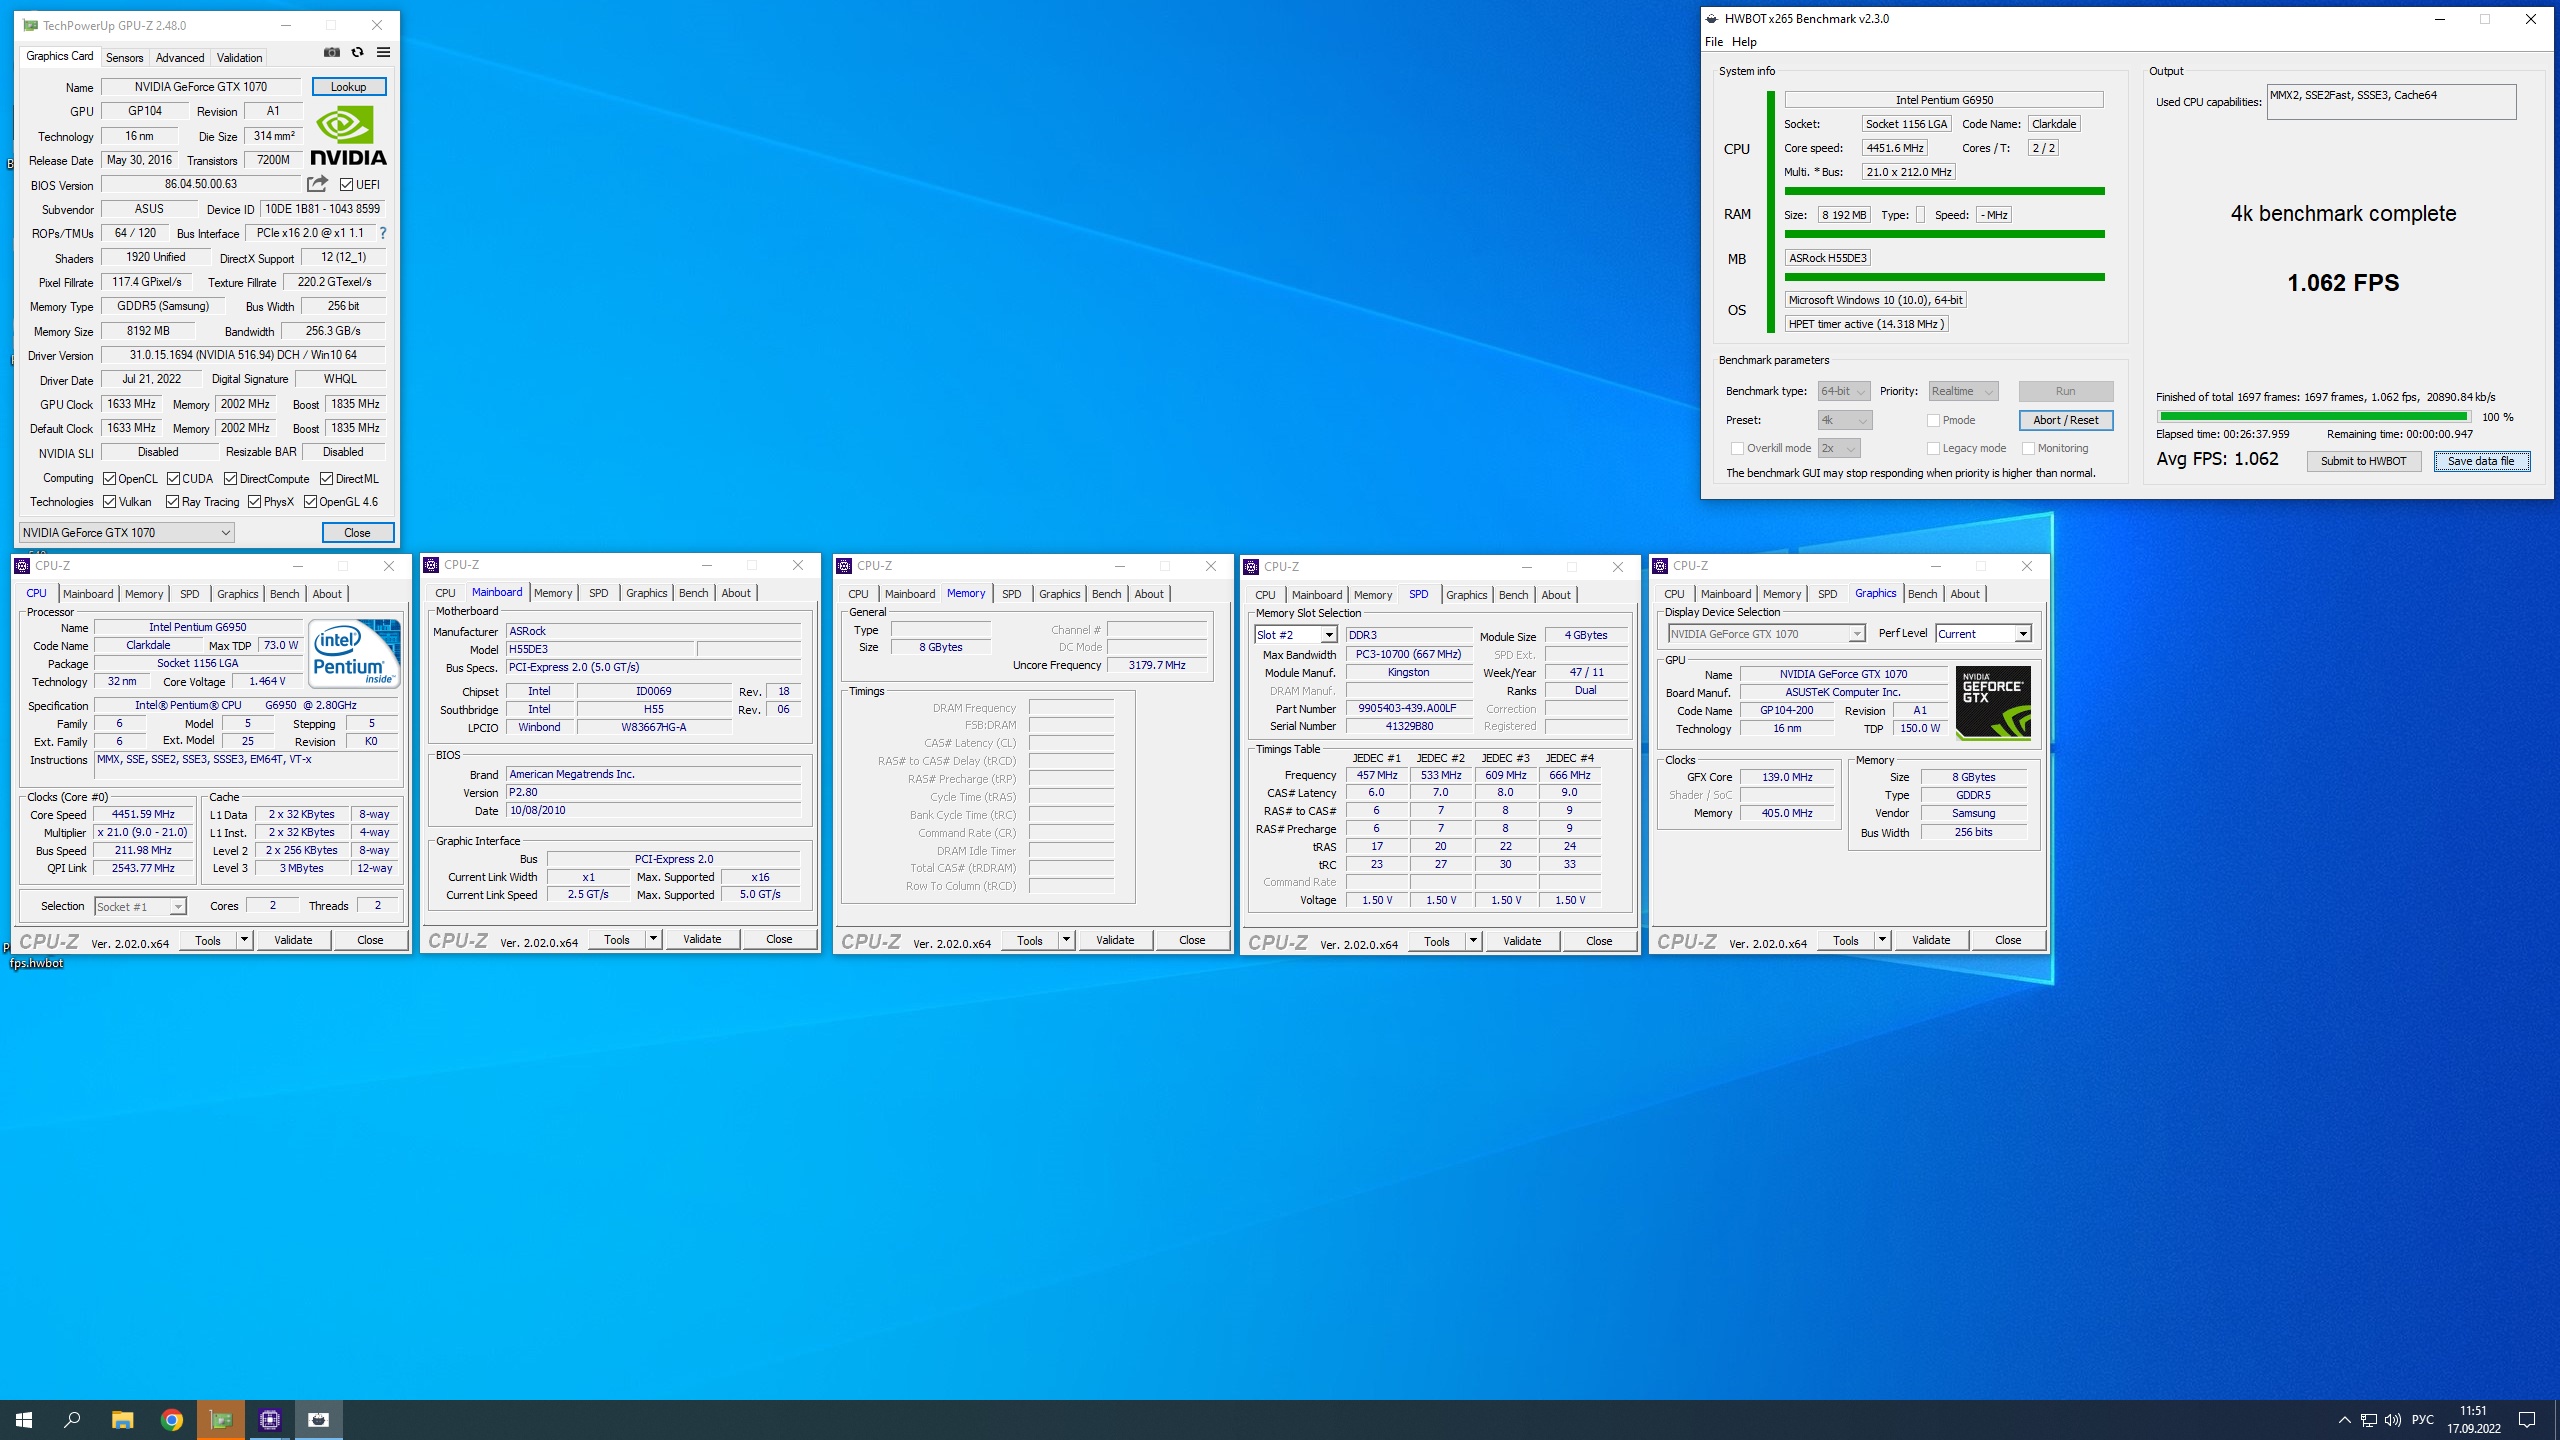Viewport: 2560px width, 1440px height.
Task: Open the Perf Level Current dropdown
Action: [x=1984, y=633]
